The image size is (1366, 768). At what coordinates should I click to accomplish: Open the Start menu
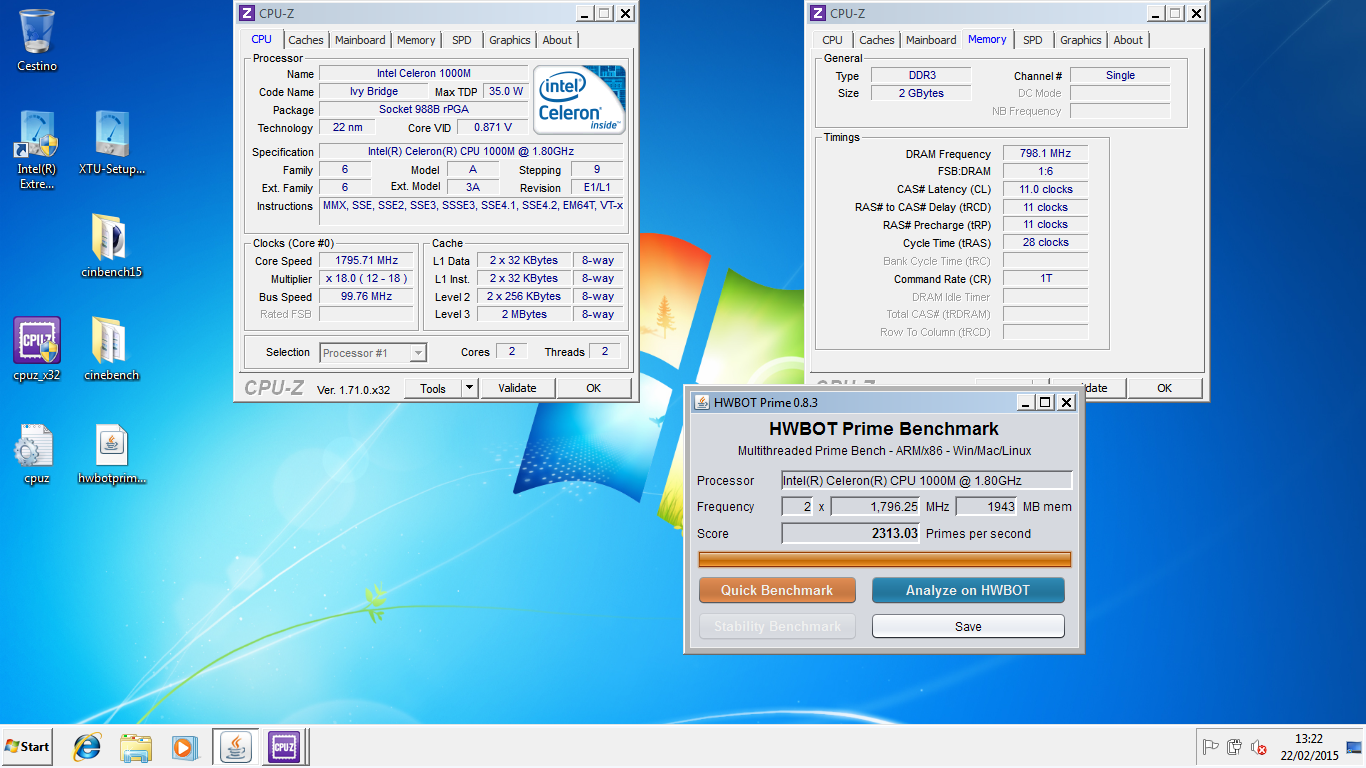[28, 746]
